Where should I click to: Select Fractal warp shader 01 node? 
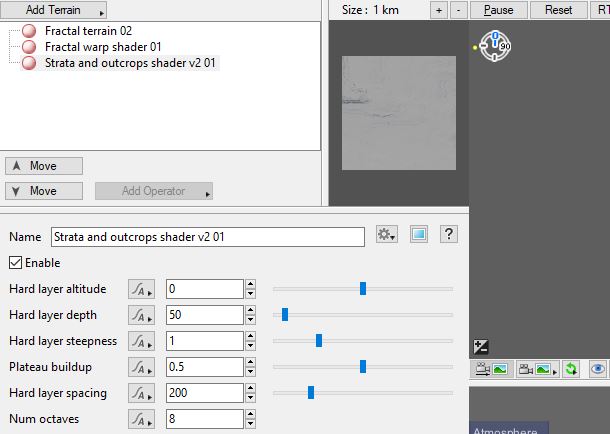(103, 47)
